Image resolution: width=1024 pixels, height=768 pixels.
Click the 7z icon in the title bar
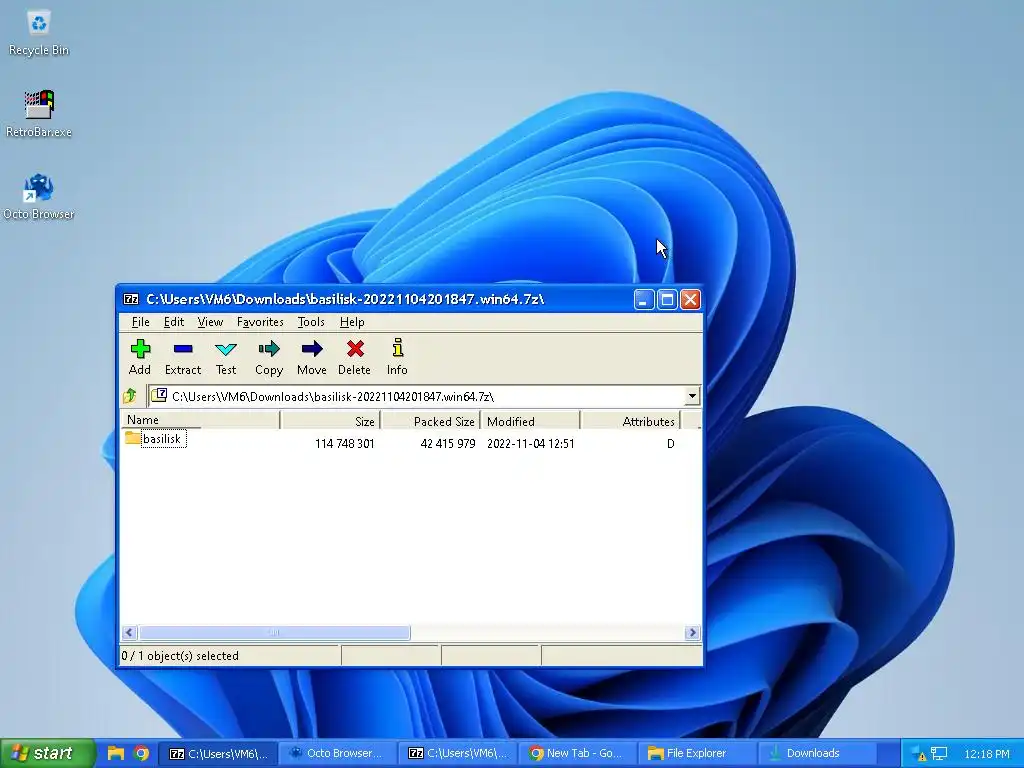click(131, 299)
